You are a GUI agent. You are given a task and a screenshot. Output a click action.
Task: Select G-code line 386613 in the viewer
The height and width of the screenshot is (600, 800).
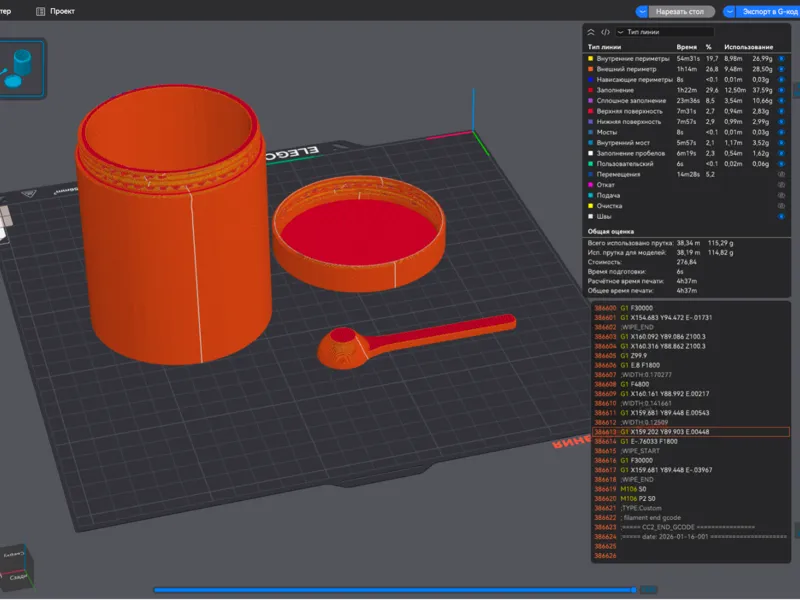(690, 432)
